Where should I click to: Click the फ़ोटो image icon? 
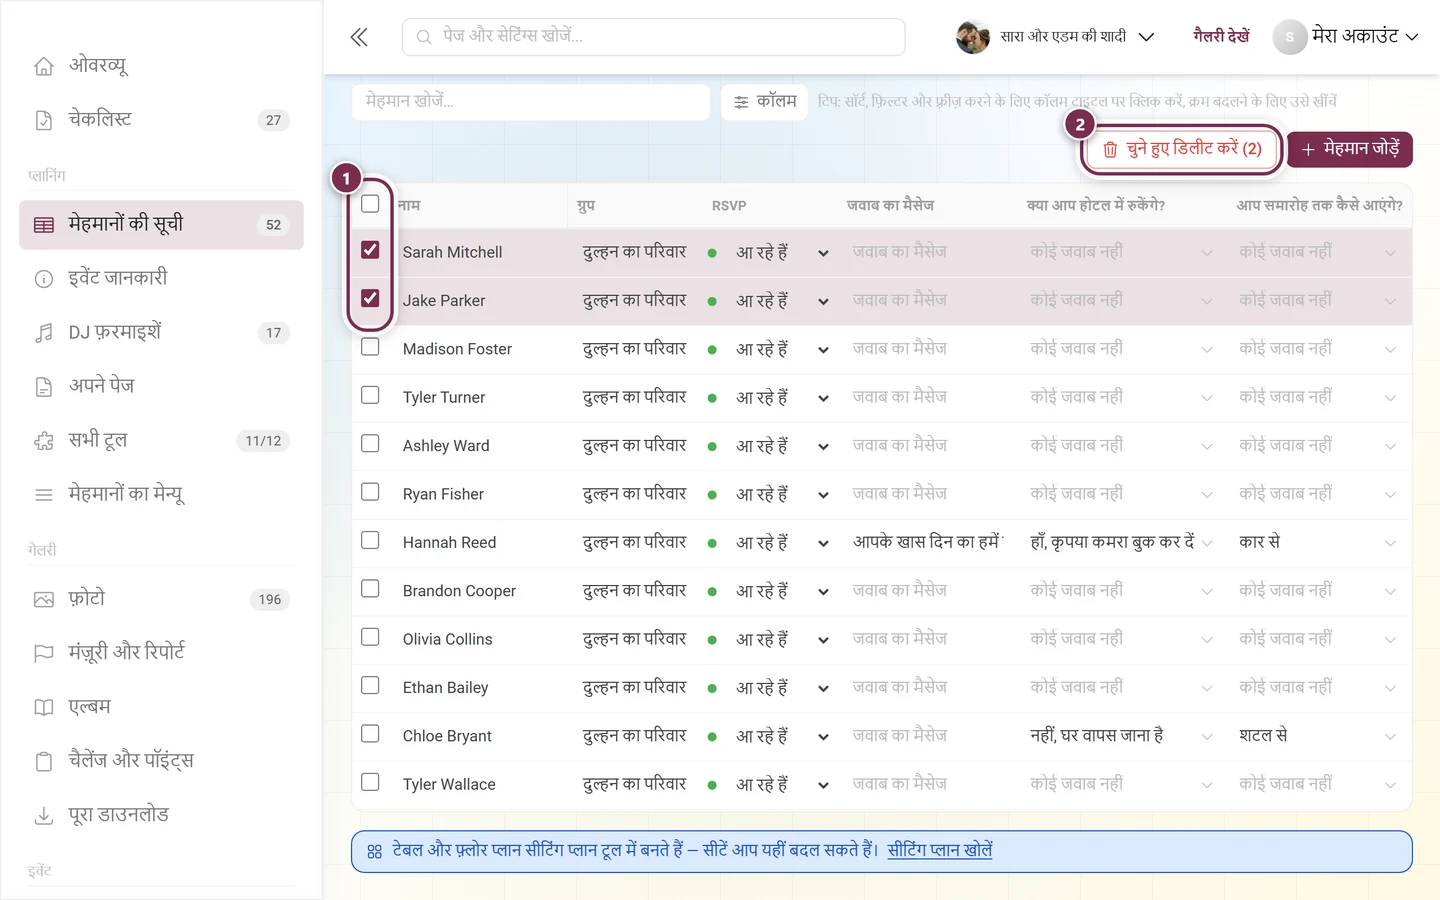(44, 600)
